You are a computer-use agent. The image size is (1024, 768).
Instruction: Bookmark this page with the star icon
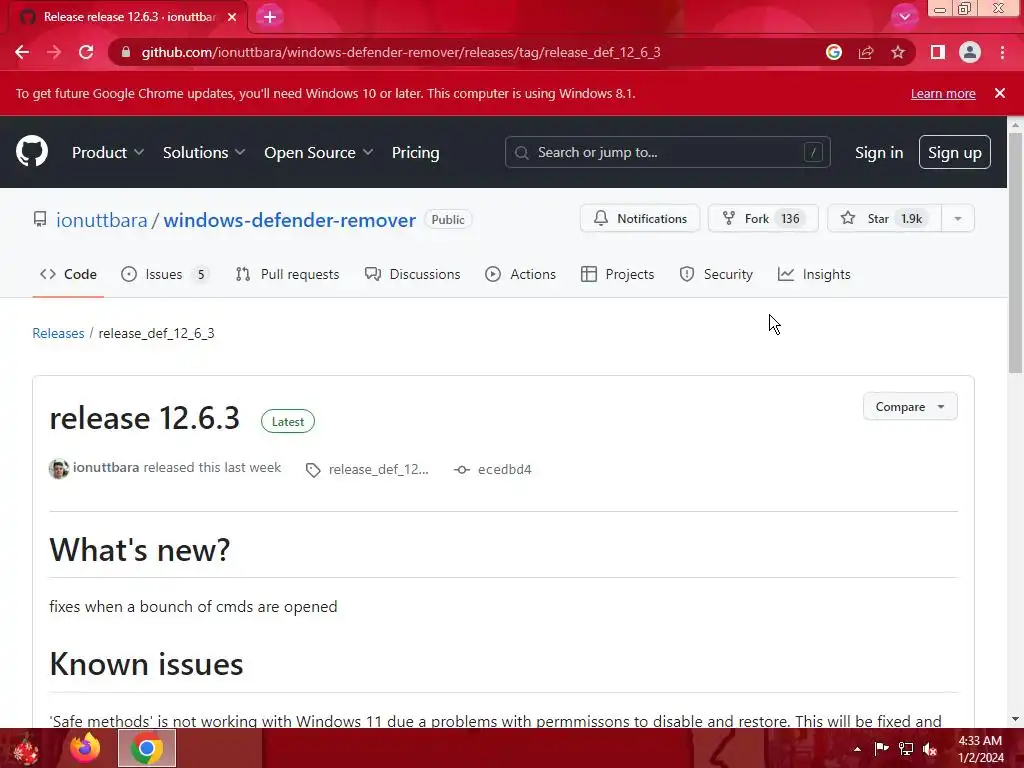[x=898, y=52]
